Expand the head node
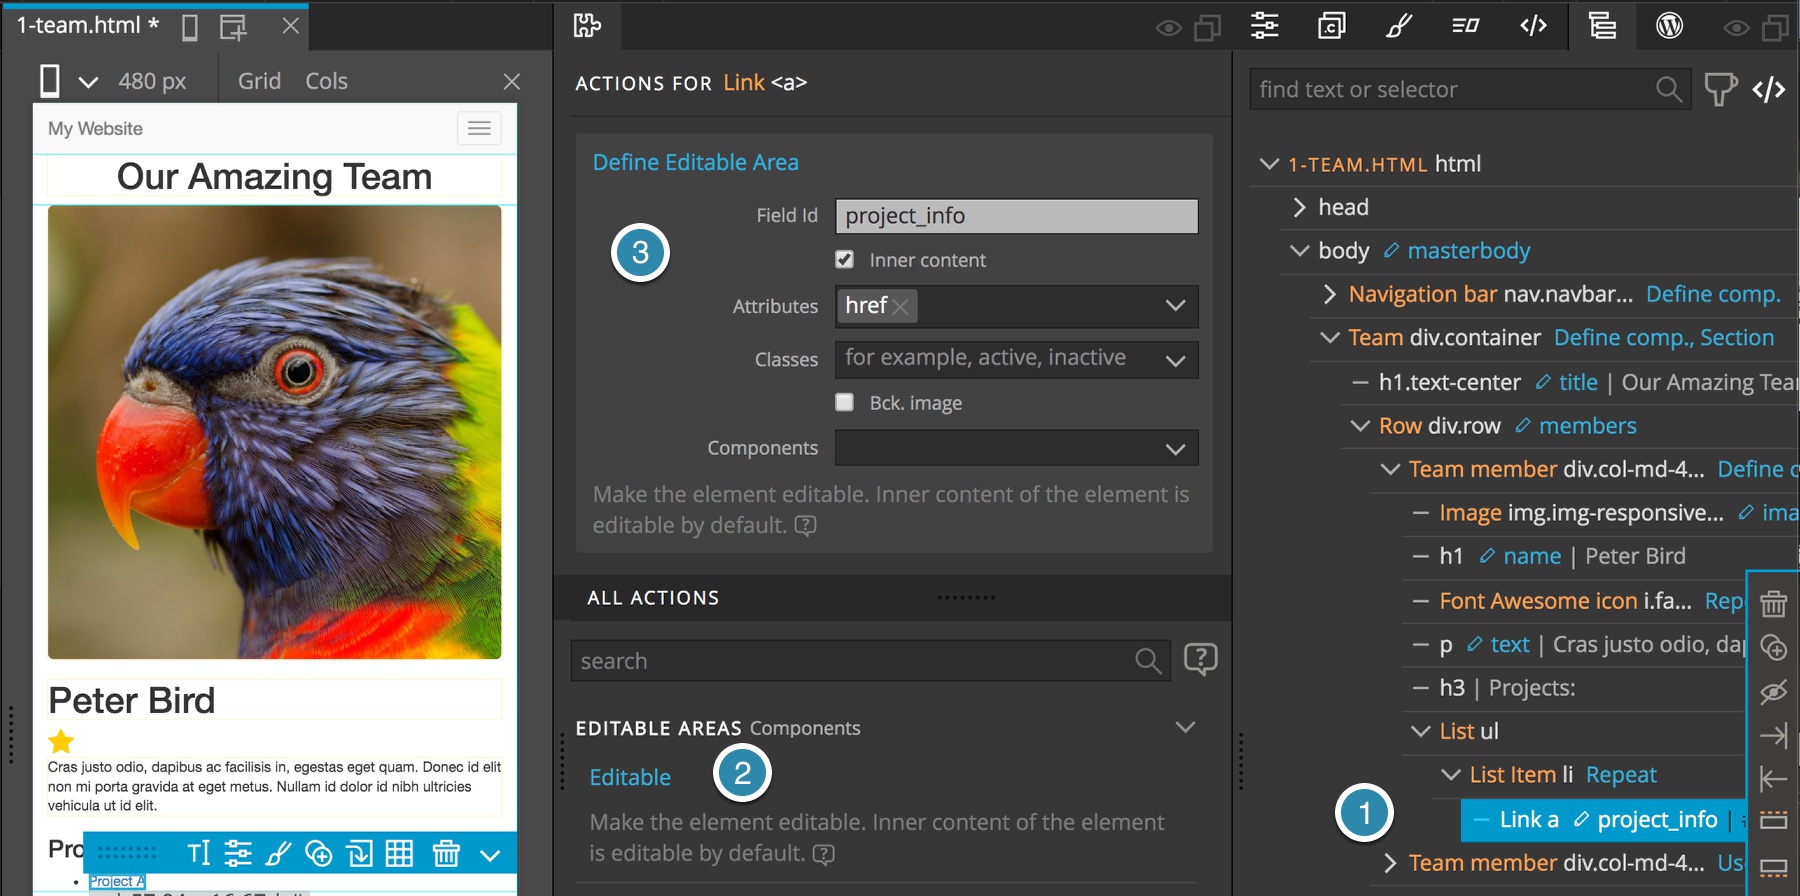 tap(1299, 207)
